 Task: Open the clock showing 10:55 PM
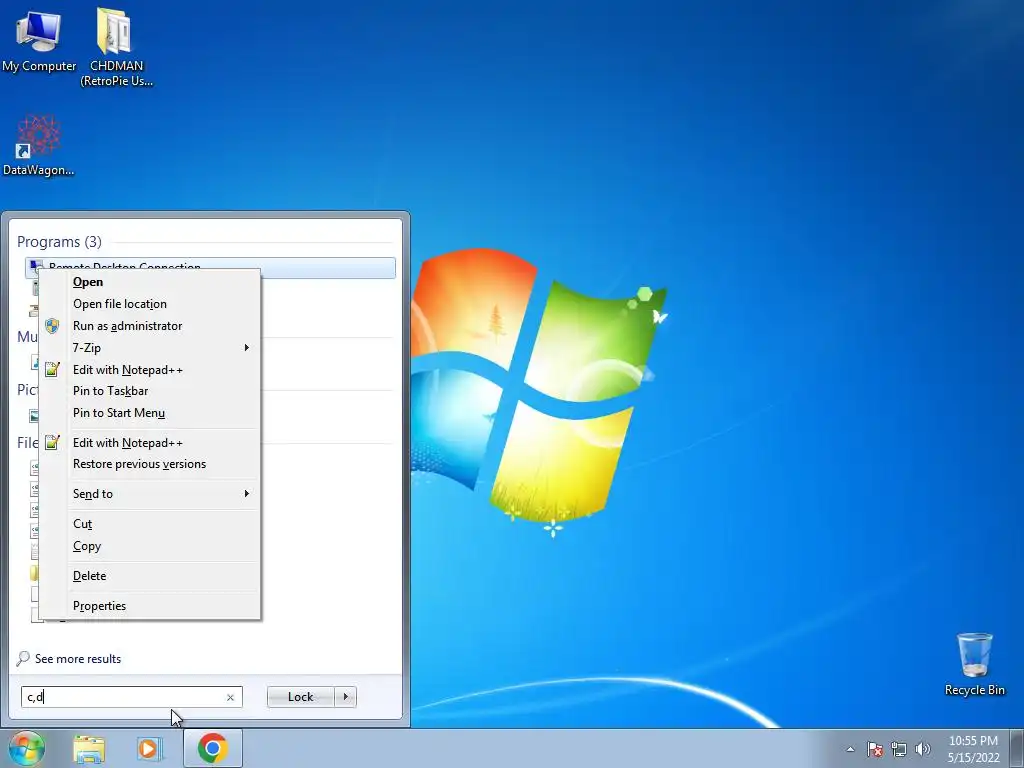tap(973, 749)
